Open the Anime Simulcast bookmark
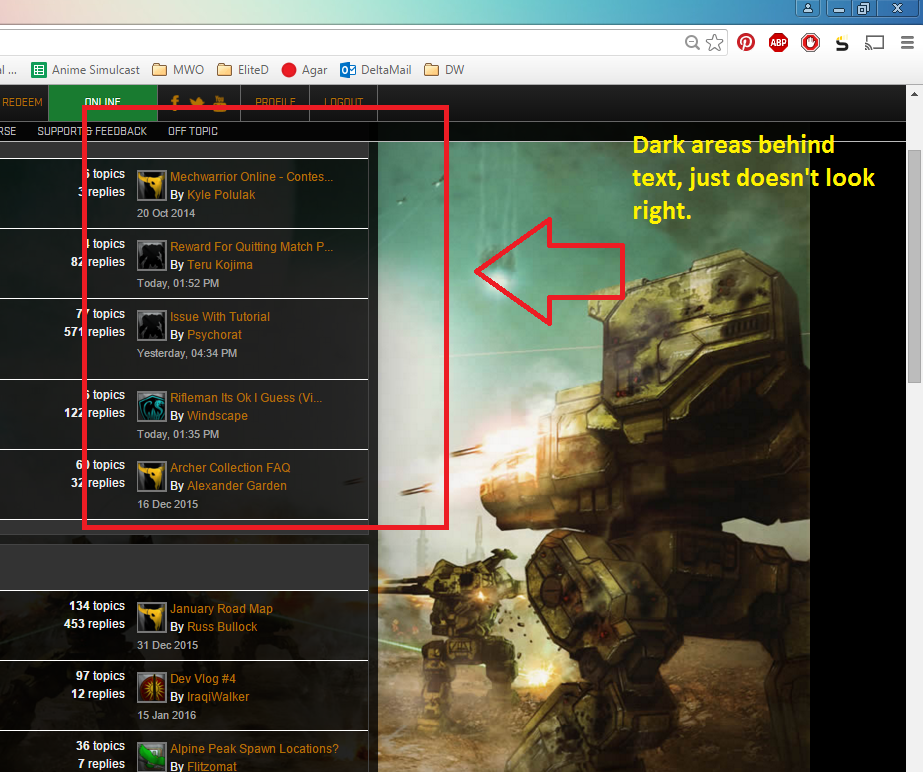923x772 pixels. click(x=85, y=70)
